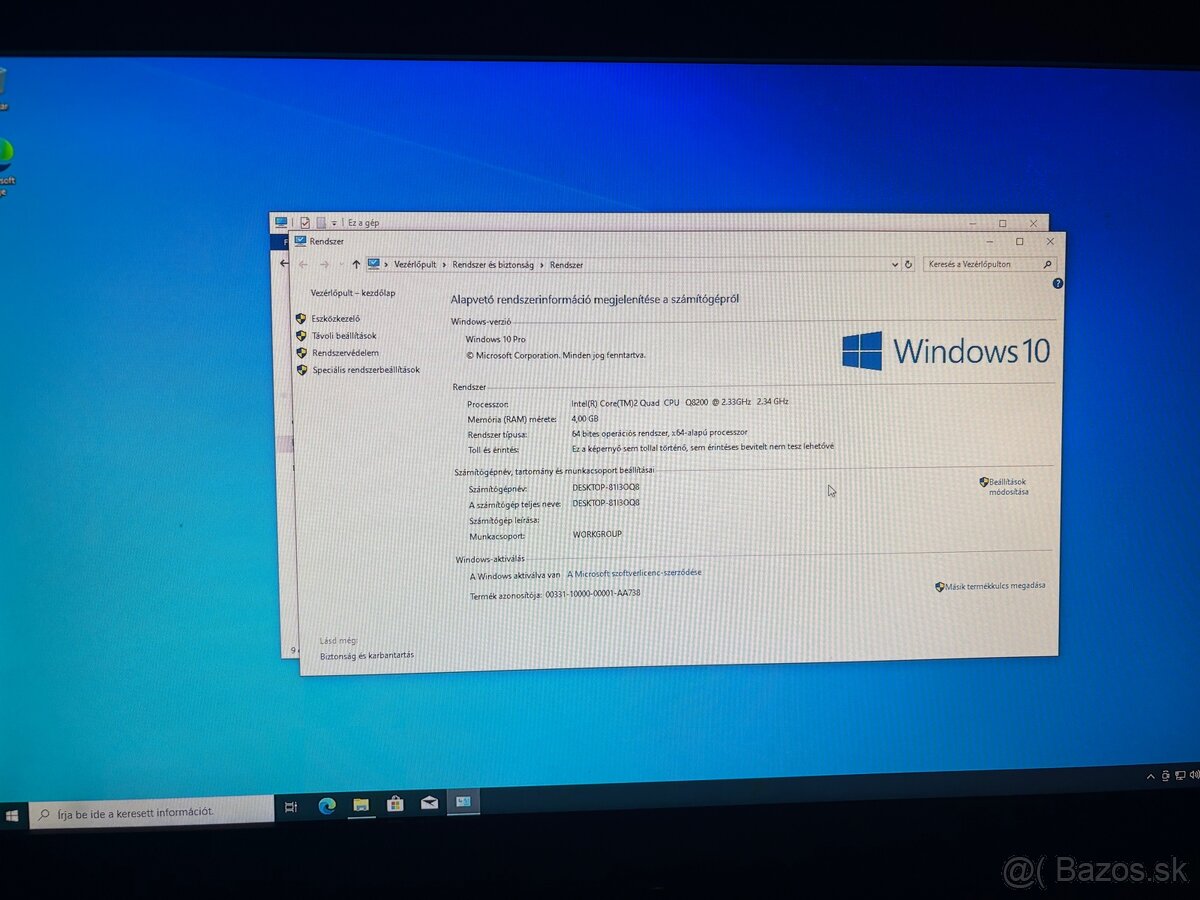Click the back arrow in Rendszer window
The width and height of the screenshot is (1200, 900).
click(303, 264)
